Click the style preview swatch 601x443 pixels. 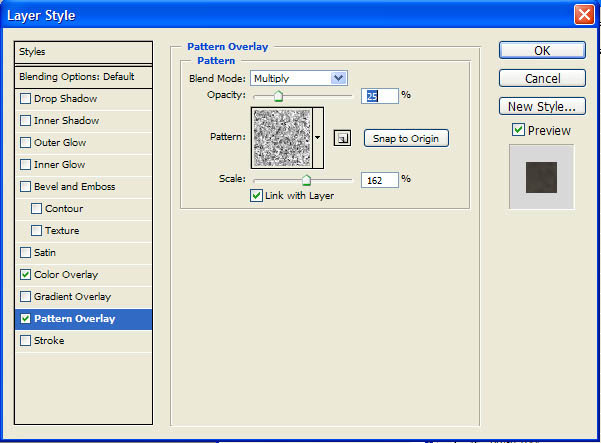(541, 177)
